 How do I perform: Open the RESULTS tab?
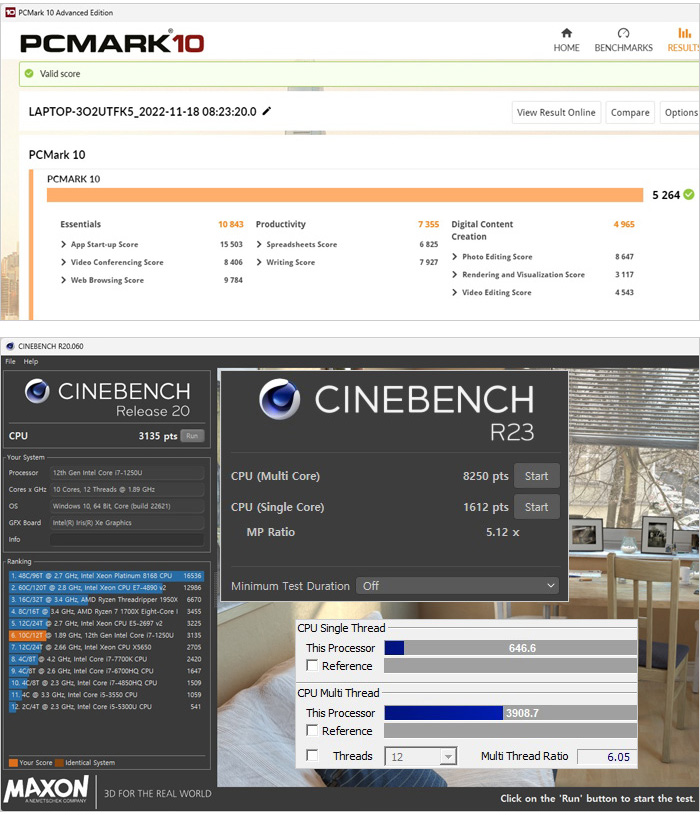tap(683, 41)
